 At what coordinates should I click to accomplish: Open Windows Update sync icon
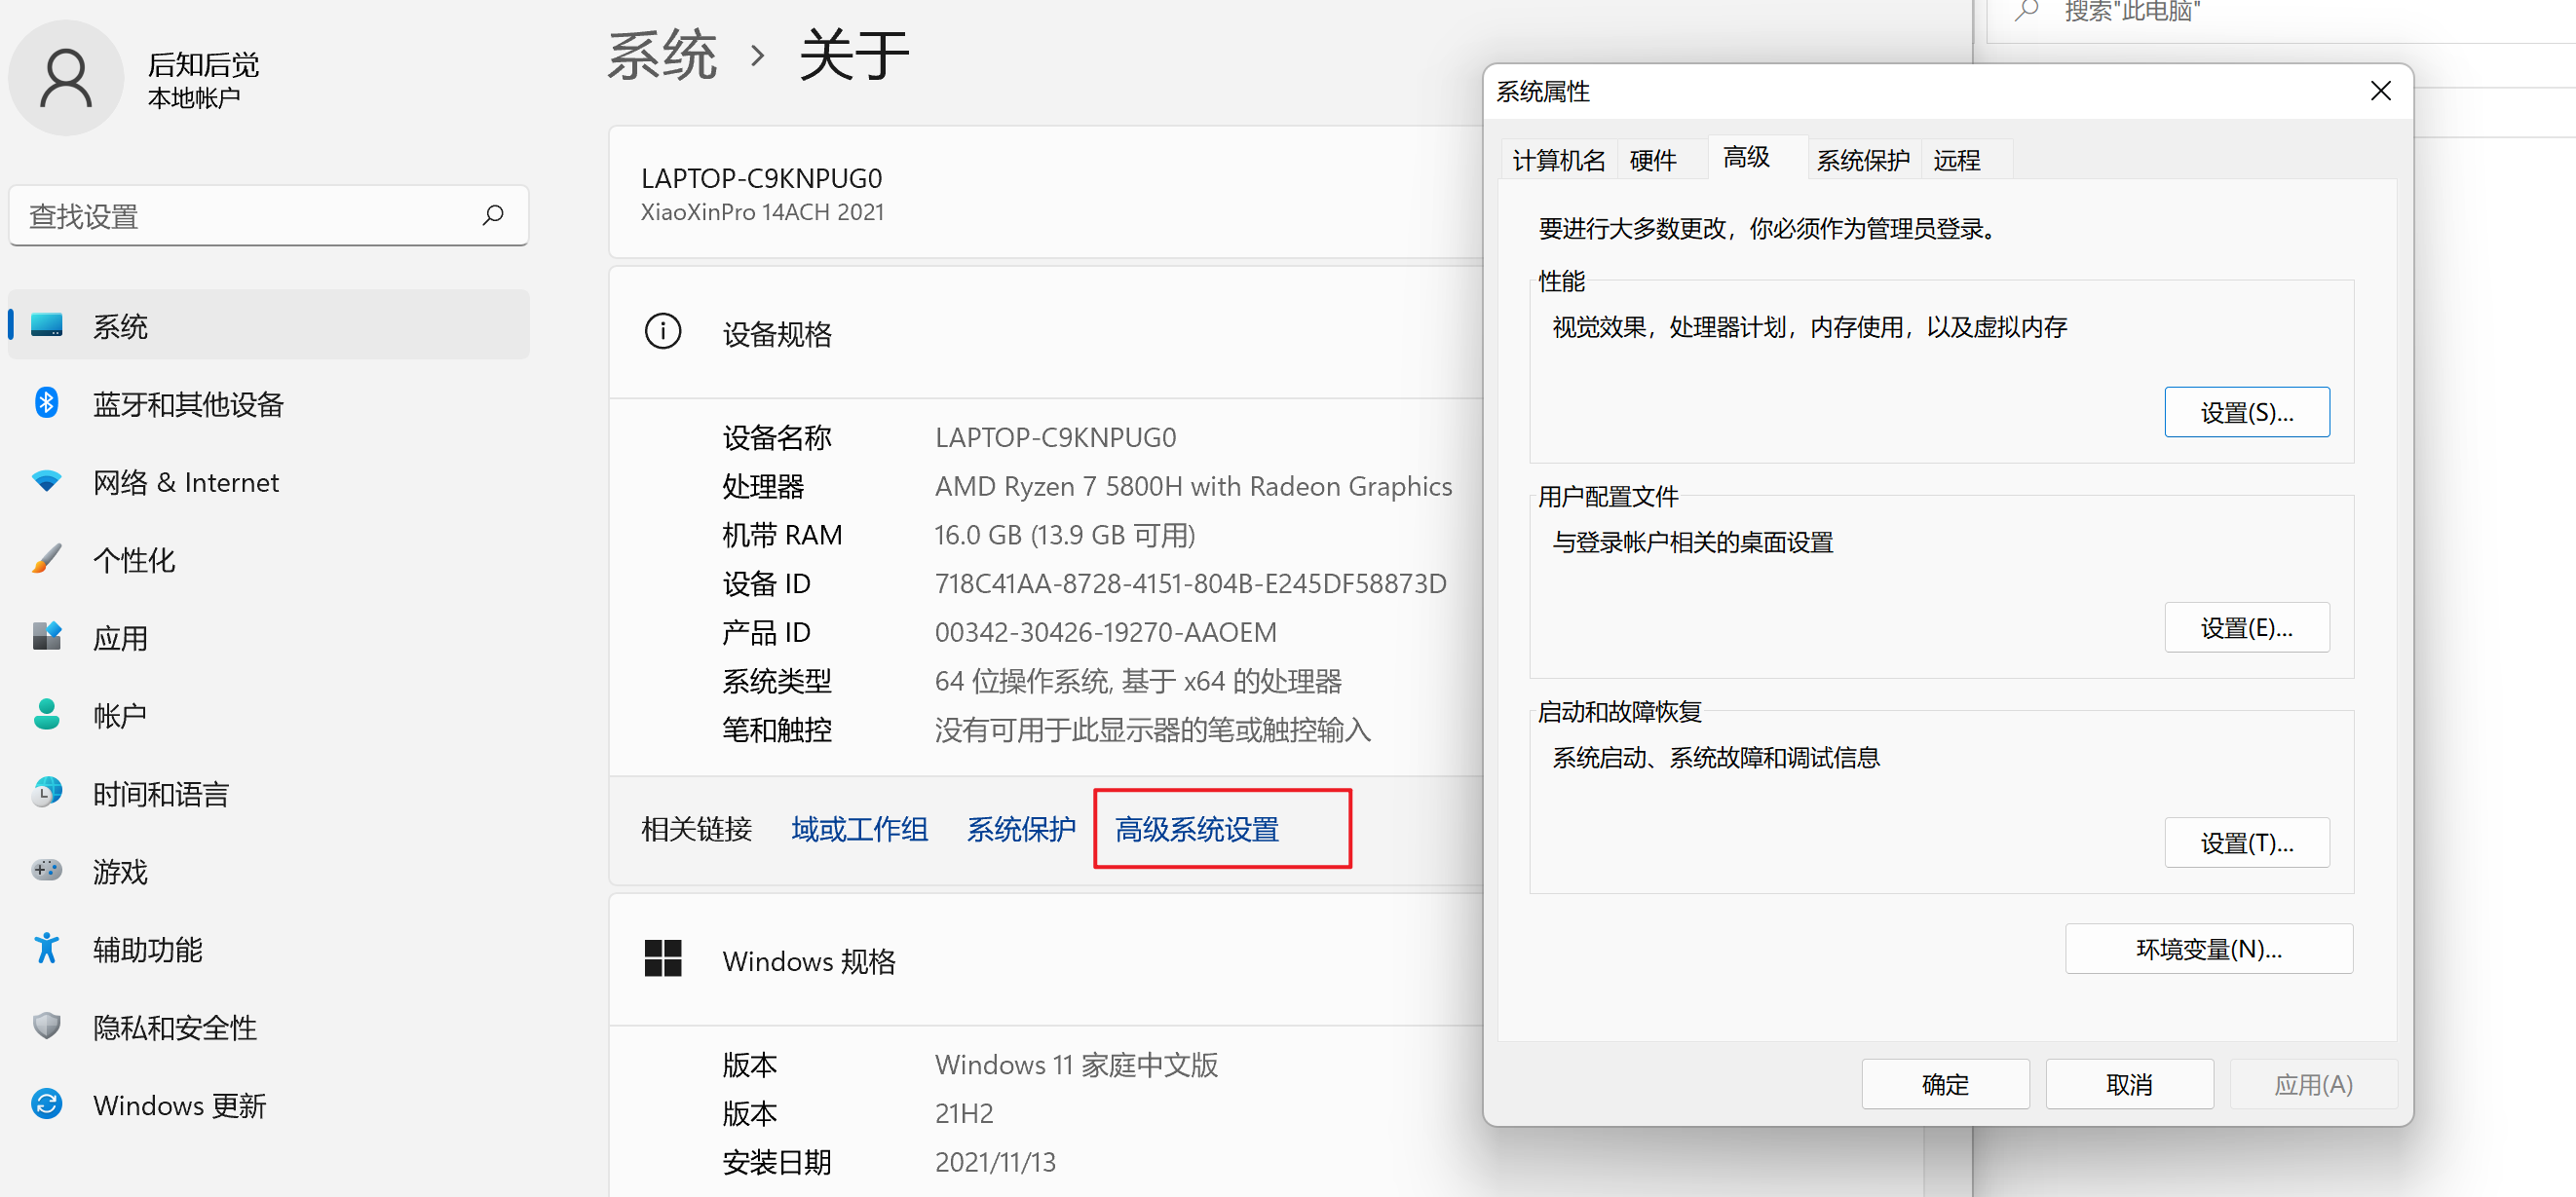click(46, 1104)
